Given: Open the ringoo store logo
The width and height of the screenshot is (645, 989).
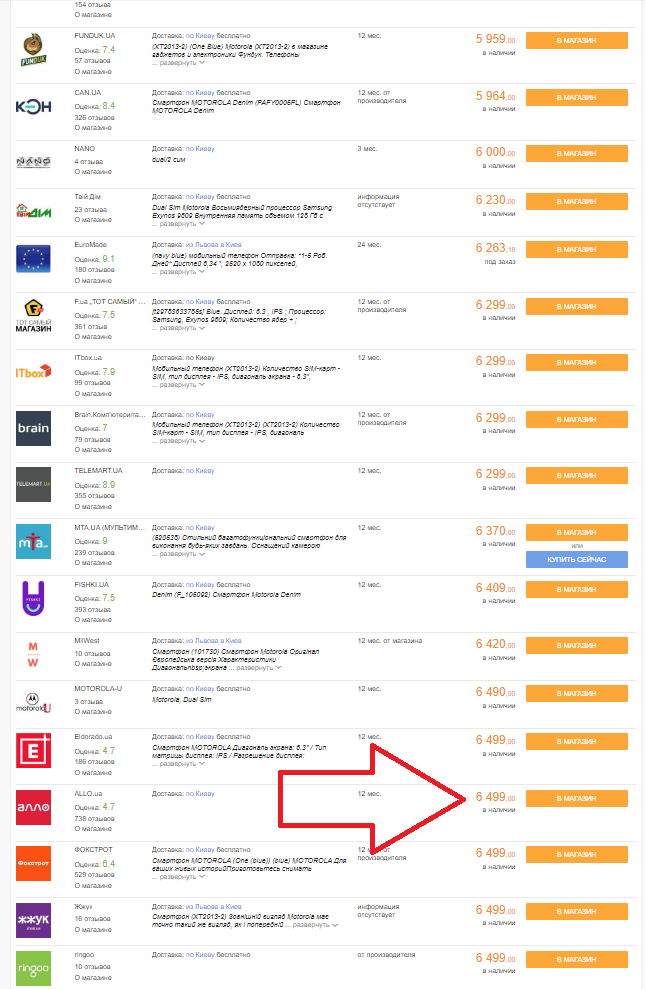Looking at the screenshot, I should point(33,968).
